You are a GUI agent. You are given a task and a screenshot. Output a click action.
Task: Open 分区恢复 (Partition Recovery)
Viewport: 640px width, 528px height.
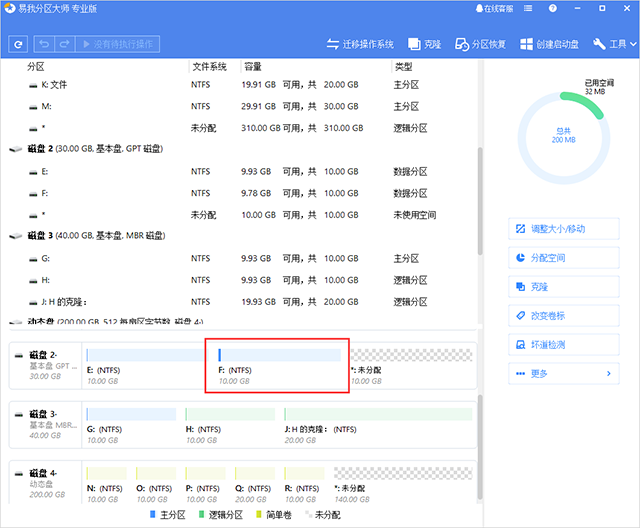point(481,44)
